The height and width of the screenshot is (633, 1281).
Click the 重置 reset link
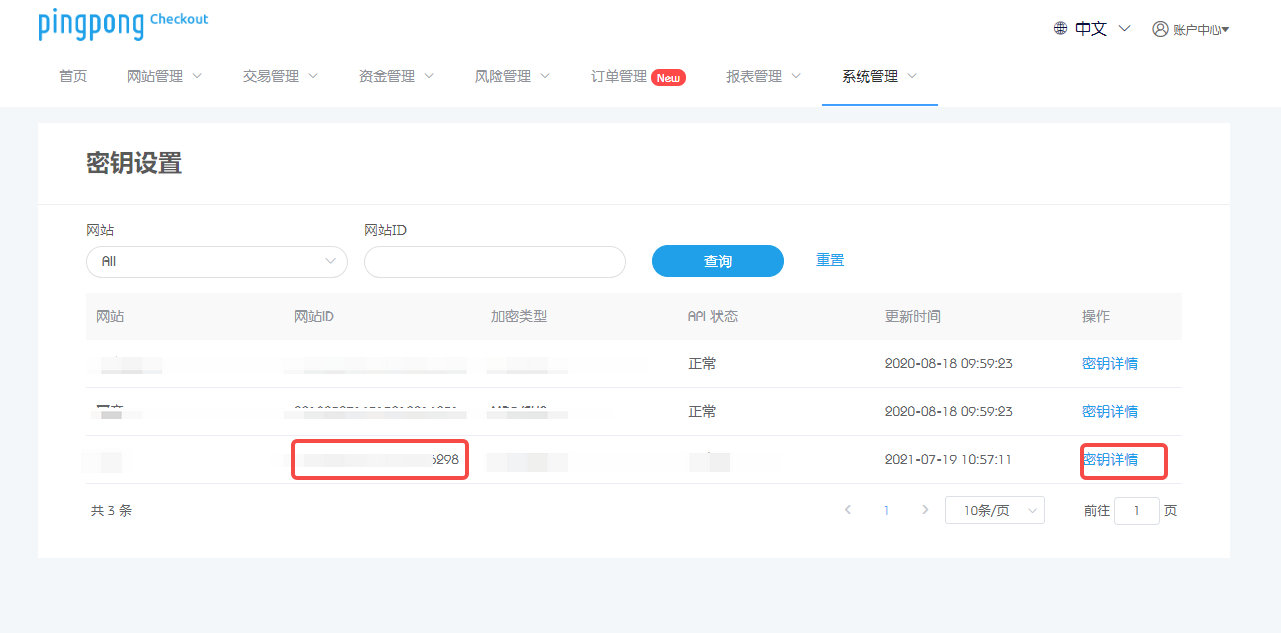[830, 260]
